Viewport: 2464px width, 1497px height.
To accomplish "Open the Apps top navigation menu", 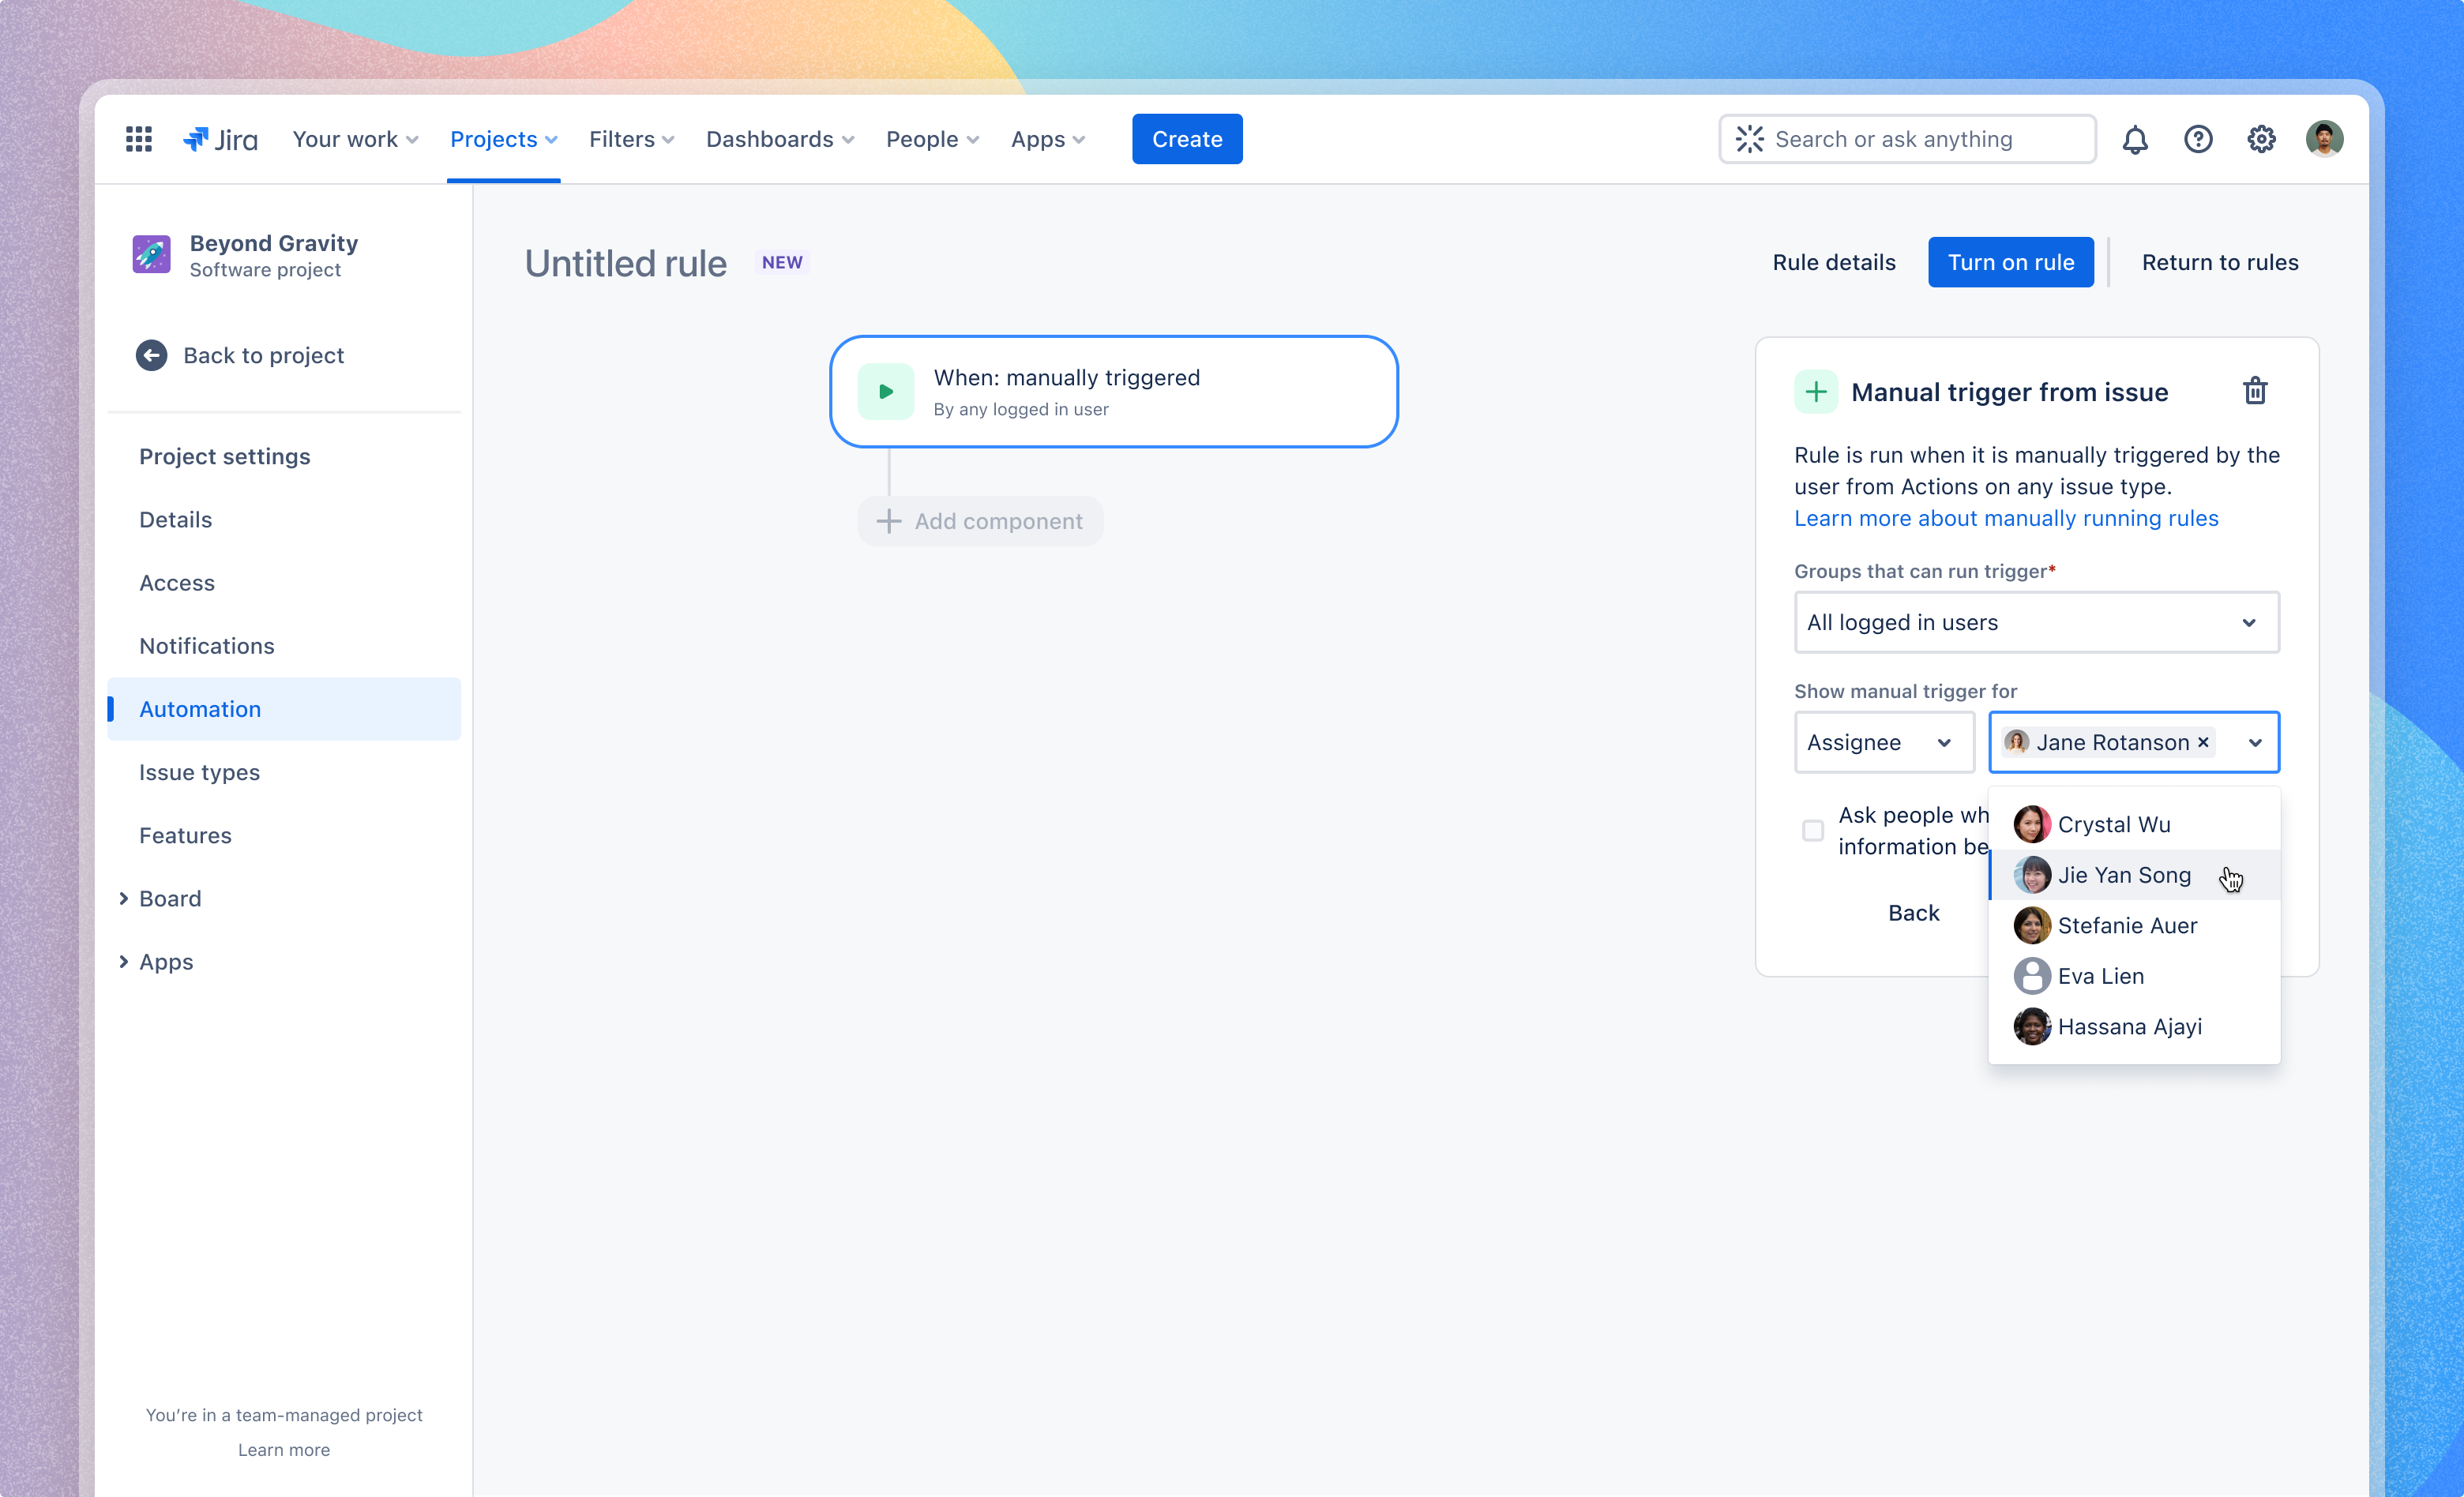I will coord(1047,139).
